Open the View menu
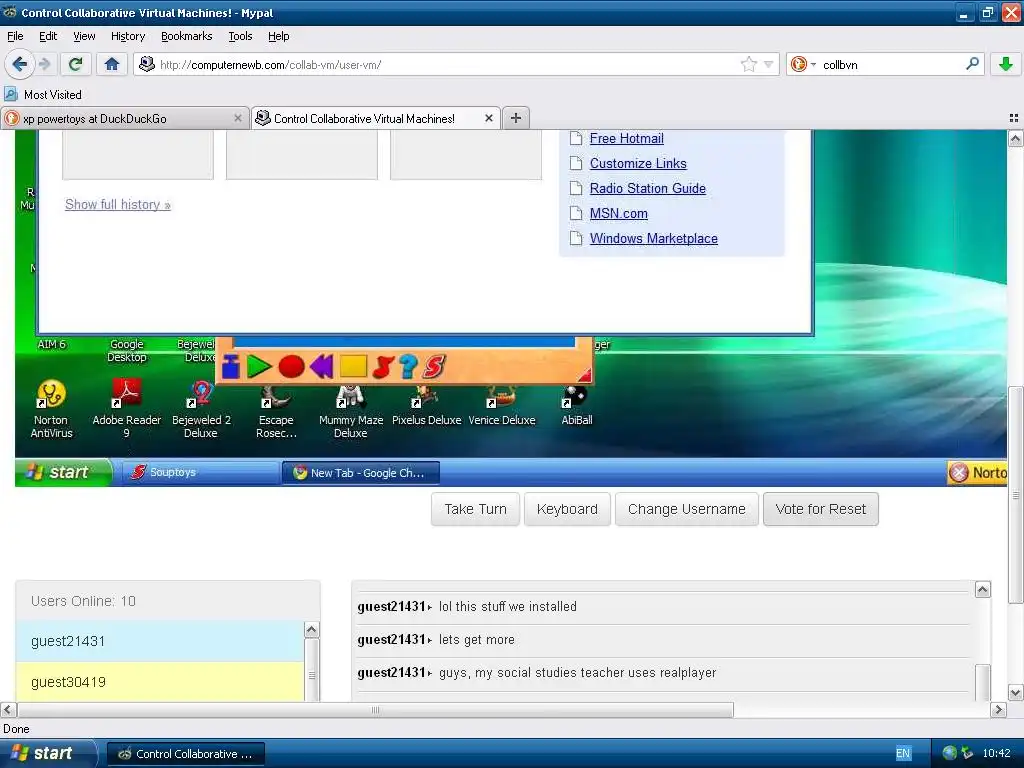 point(84,36)
